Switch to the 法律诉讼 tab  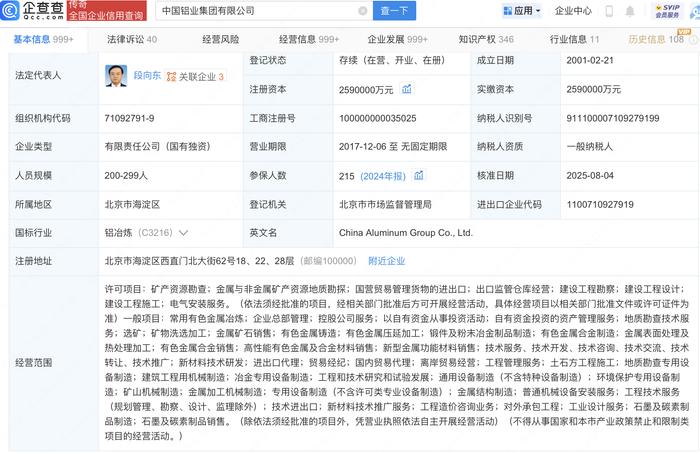coord(132,39)
